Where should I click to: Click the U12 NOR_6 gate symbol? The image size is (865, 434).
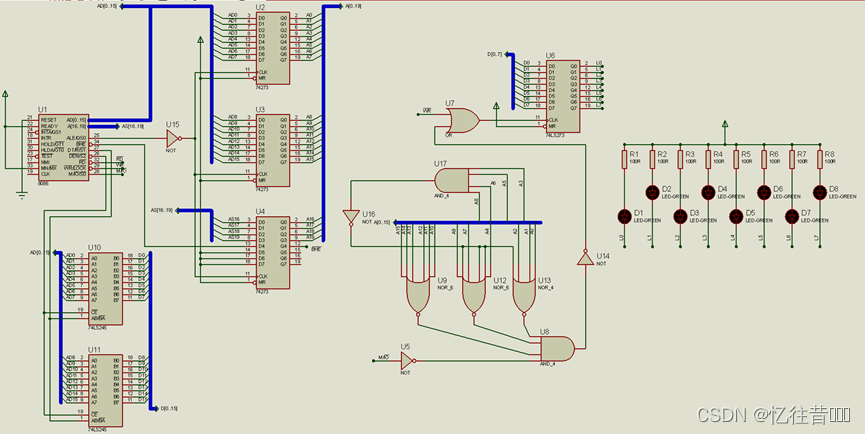point(474,295)
